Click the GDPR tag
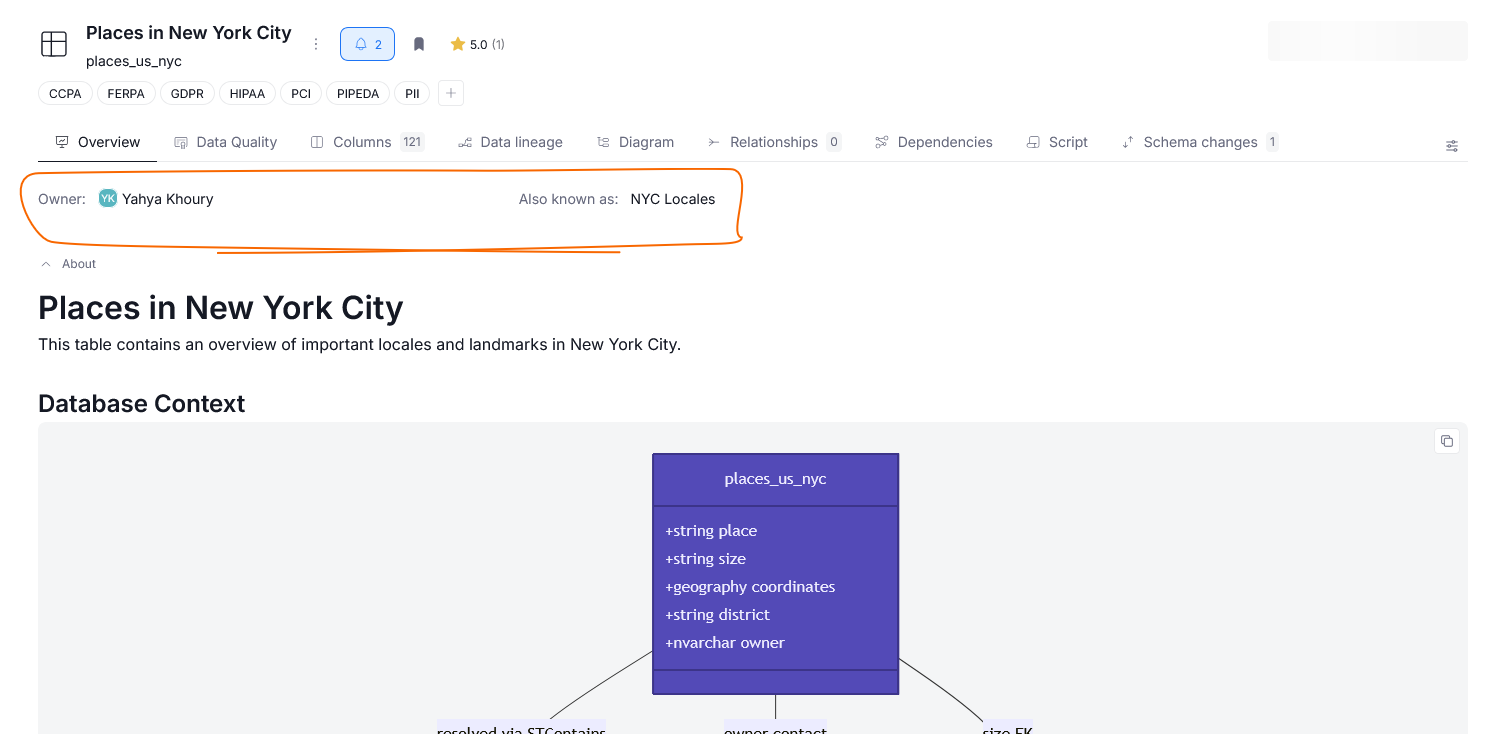This screenshot has height=734, width=1502. click(187, 94)
